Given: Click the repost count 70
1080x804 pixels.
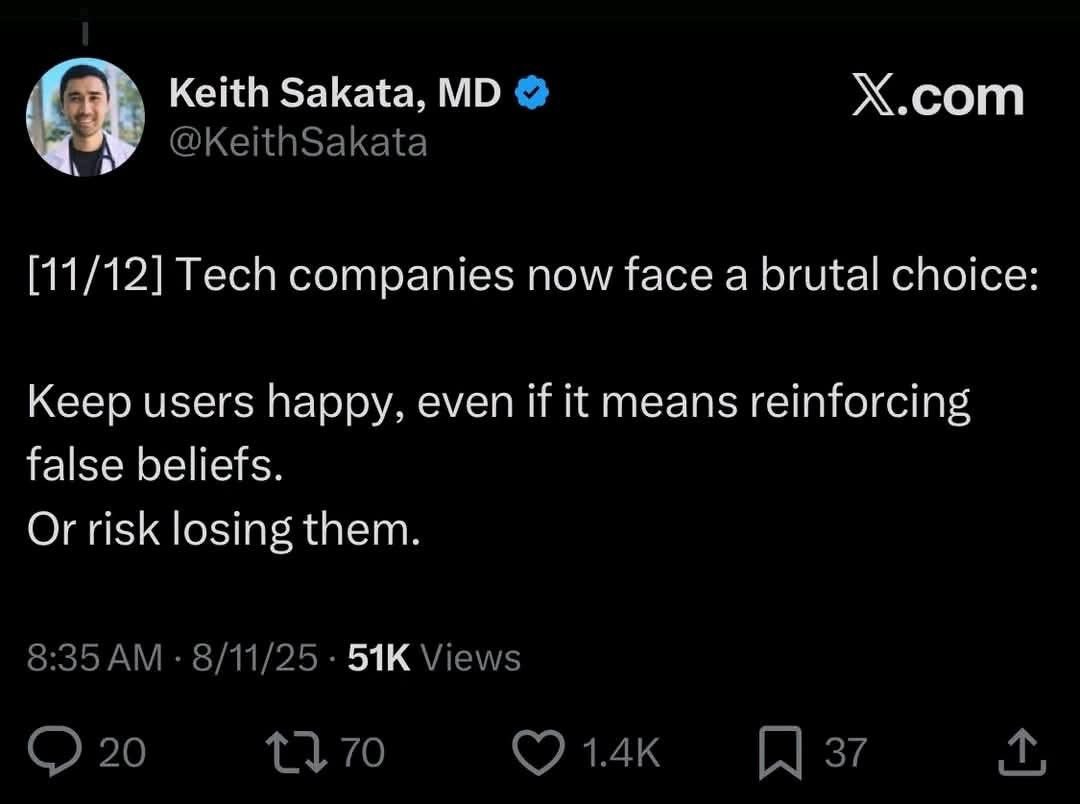Looking at the screenshot, I should [x=363, y=752].
